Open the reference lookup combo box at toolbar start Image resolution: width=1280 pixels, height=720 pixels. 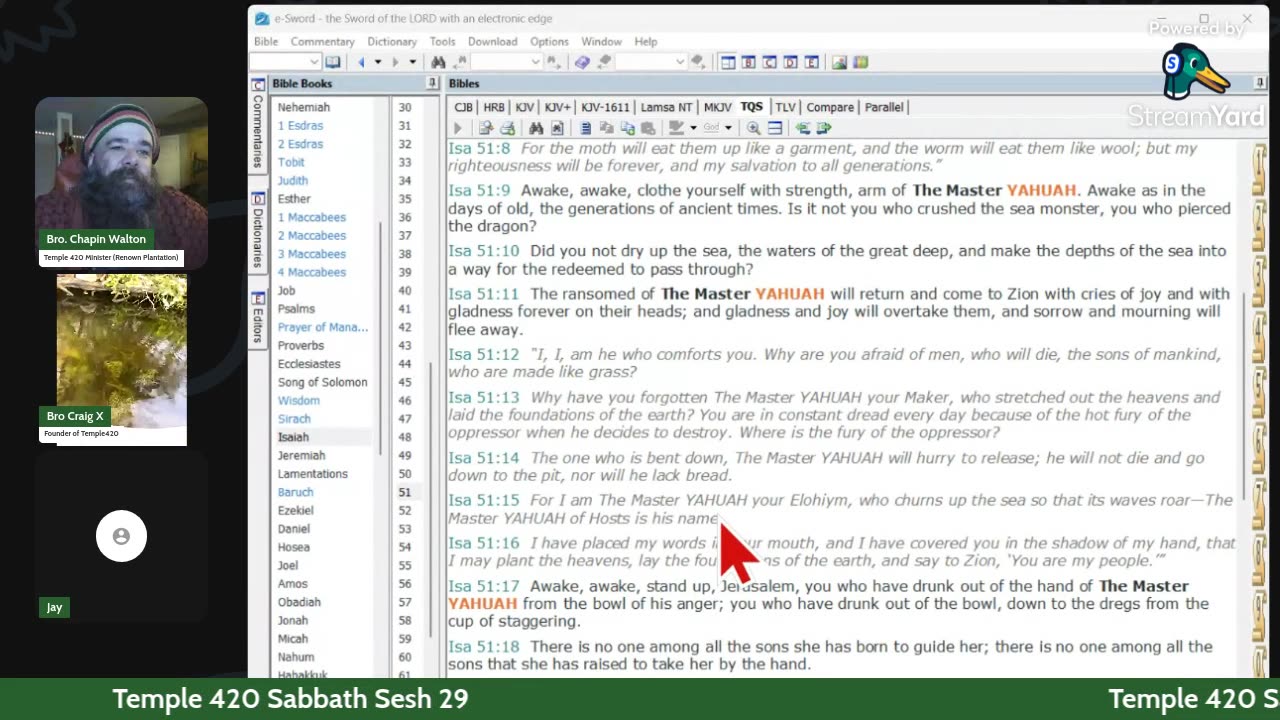284,62
